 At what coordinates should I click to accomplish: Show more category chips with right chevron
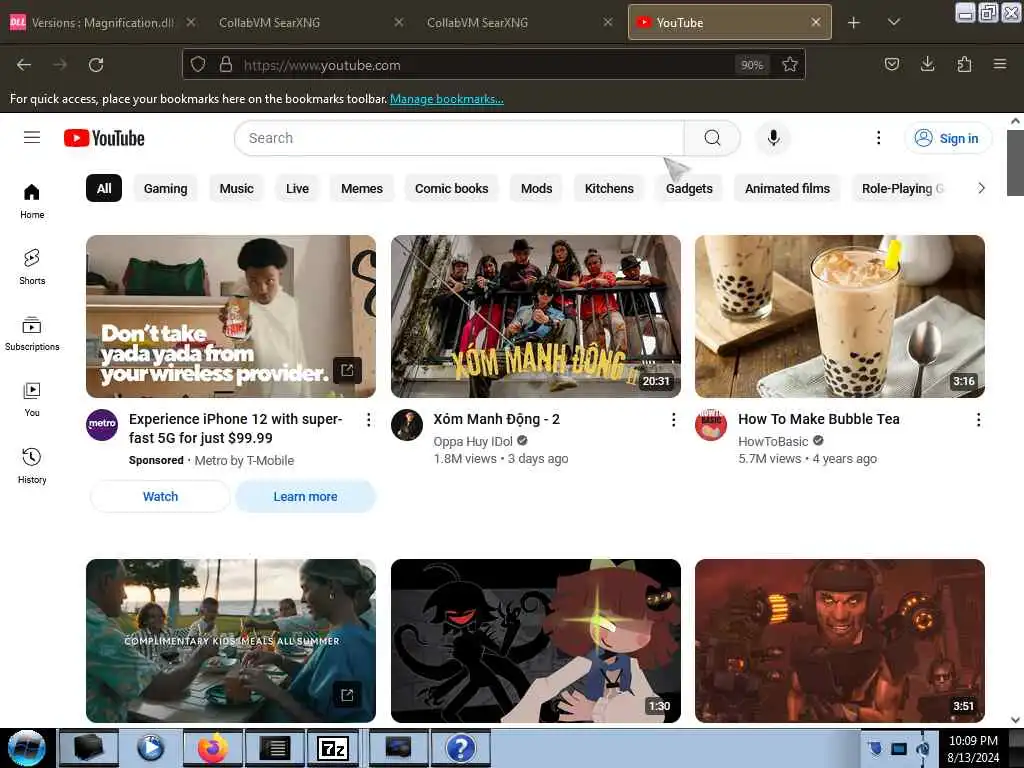coord(981,188)
